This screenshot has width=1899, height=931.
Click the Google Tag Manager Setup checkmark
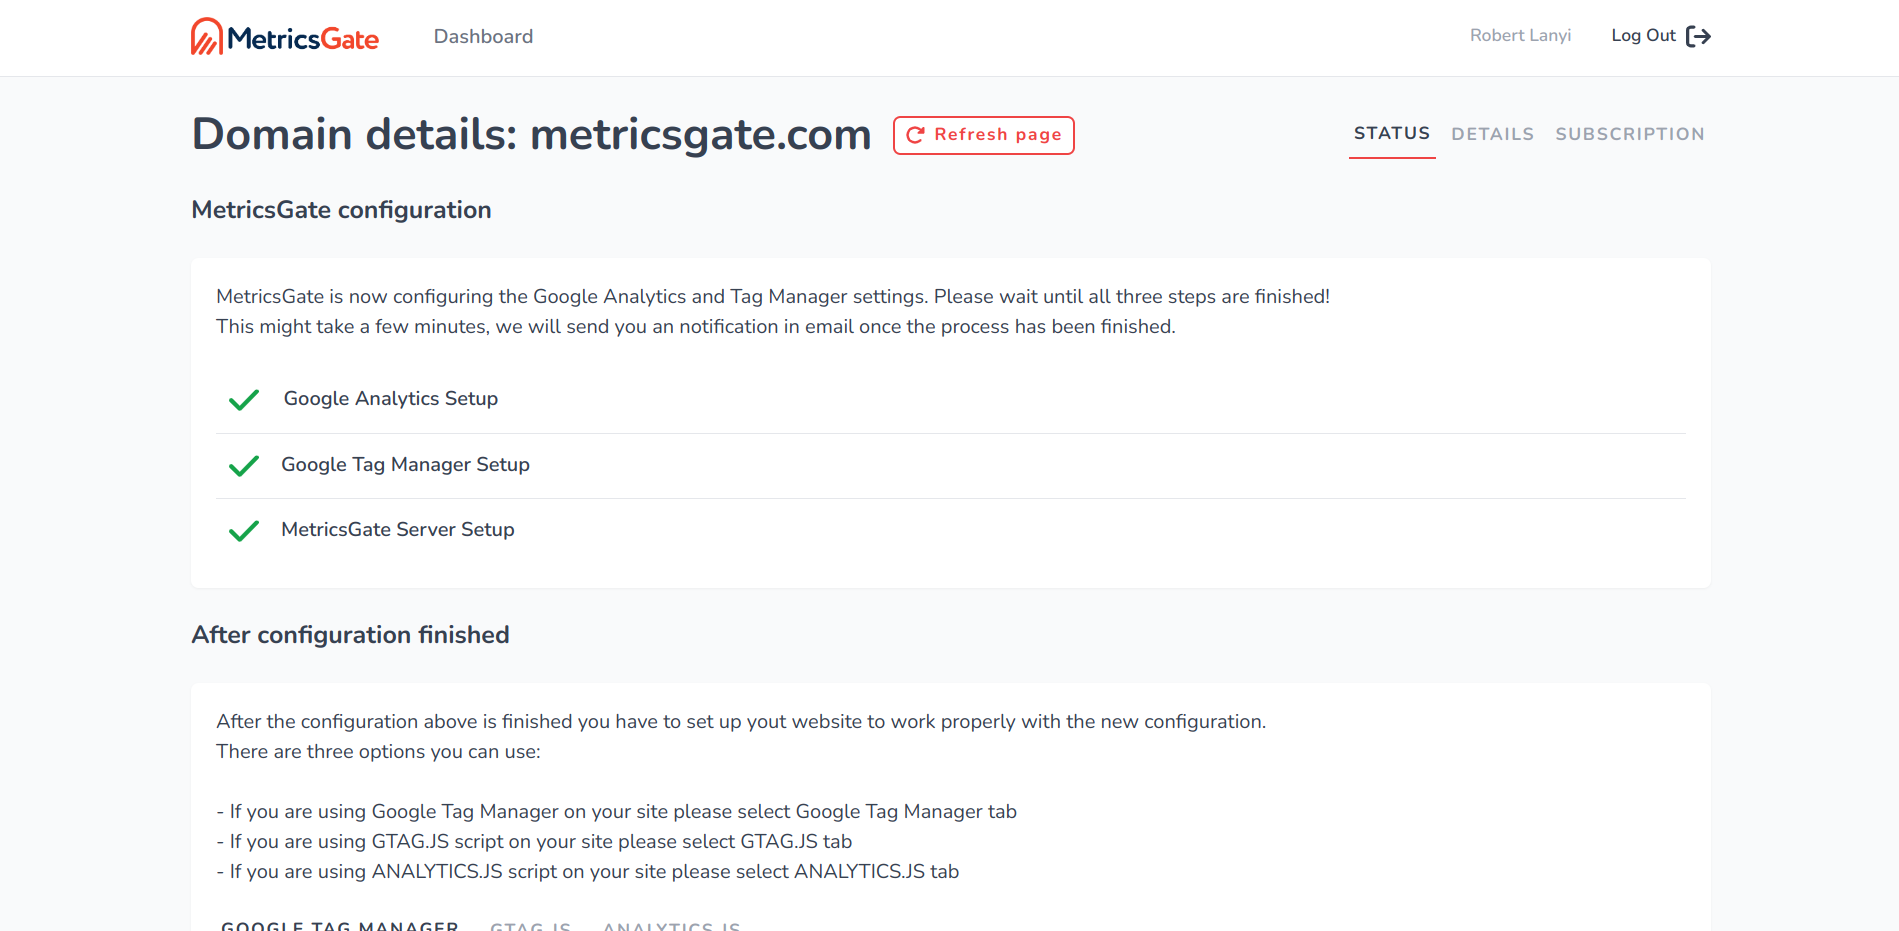point(244,466)
